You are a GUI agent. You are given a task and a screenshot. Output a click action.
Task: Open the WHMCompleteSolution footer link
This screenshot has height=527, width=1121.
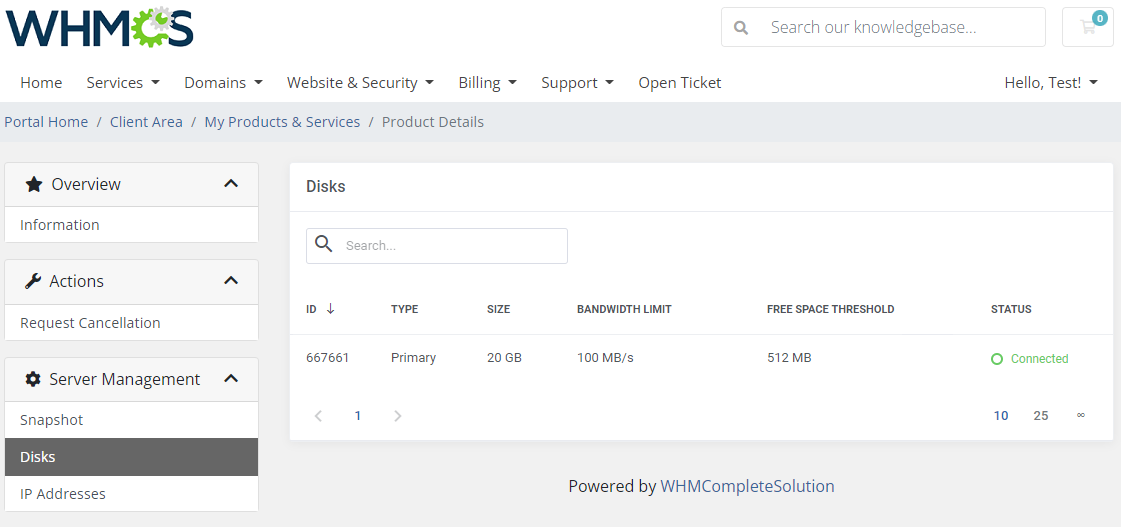(x=747, y=486)
